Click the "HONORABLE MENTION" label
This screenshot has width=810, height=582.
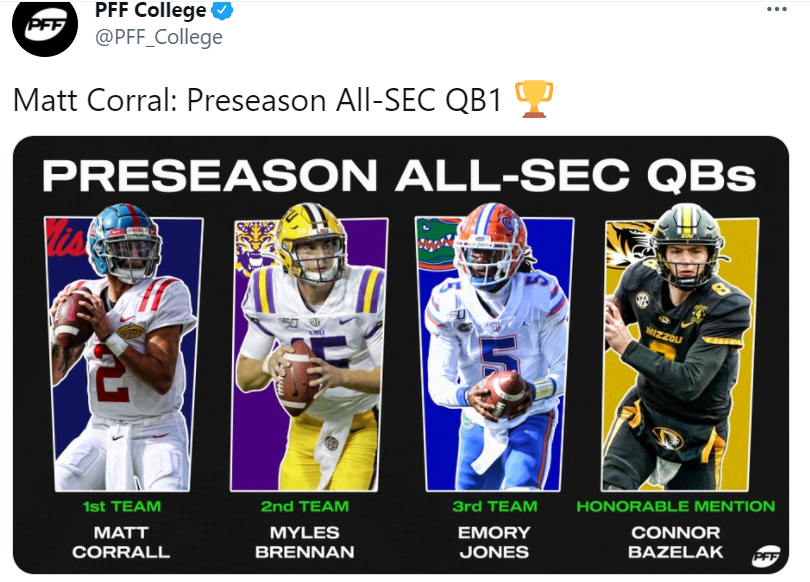pos(676,507)
